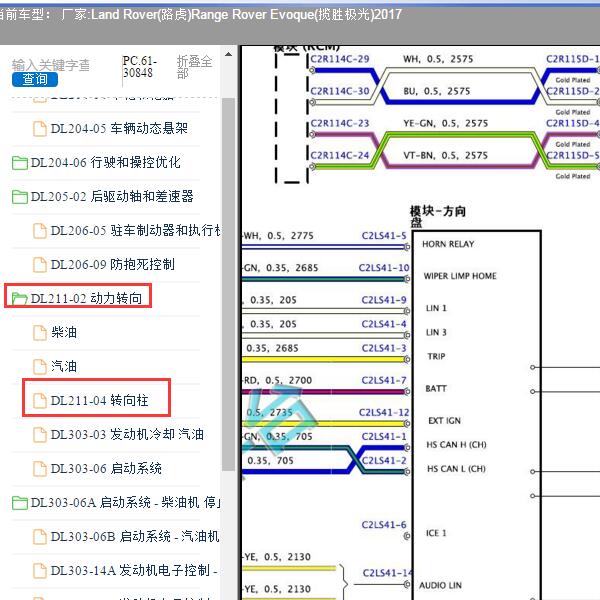Click the DL211-04 file icon
The width and height of the screenshot is (600, 600).
[40, 401]
